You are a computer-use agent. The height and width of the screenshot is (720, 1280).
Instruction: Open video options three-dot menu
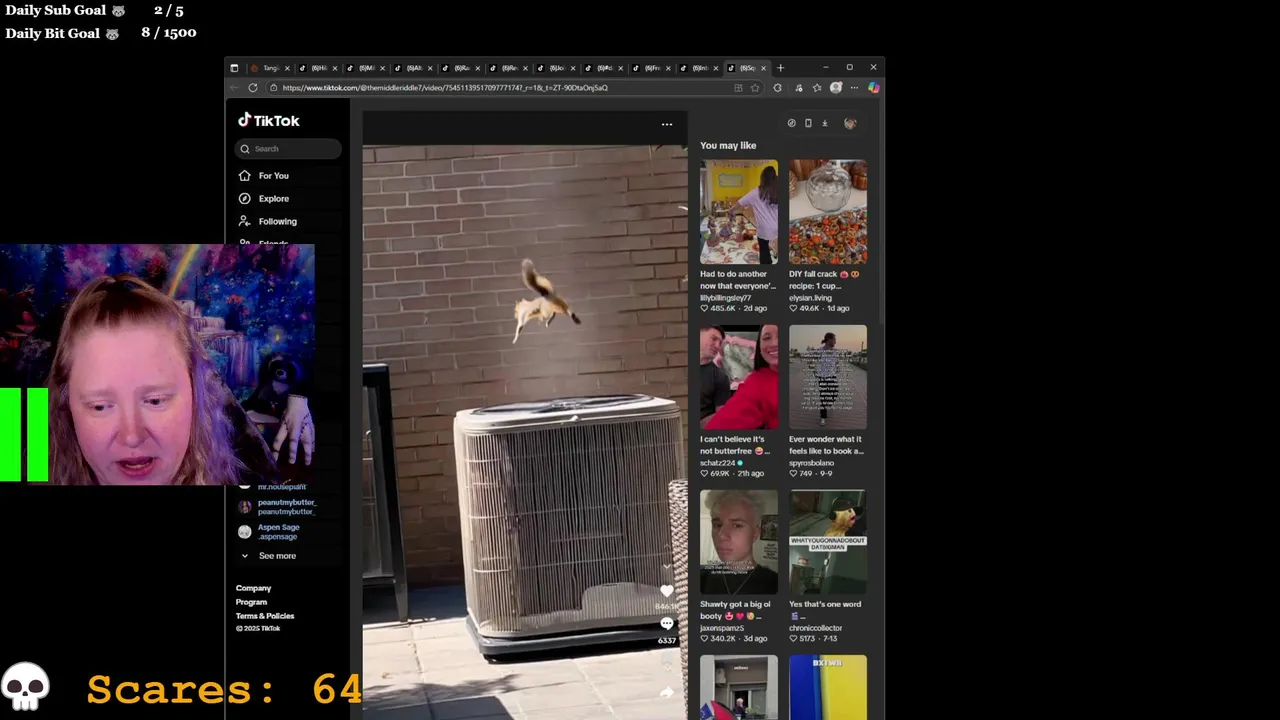(667, 124)
